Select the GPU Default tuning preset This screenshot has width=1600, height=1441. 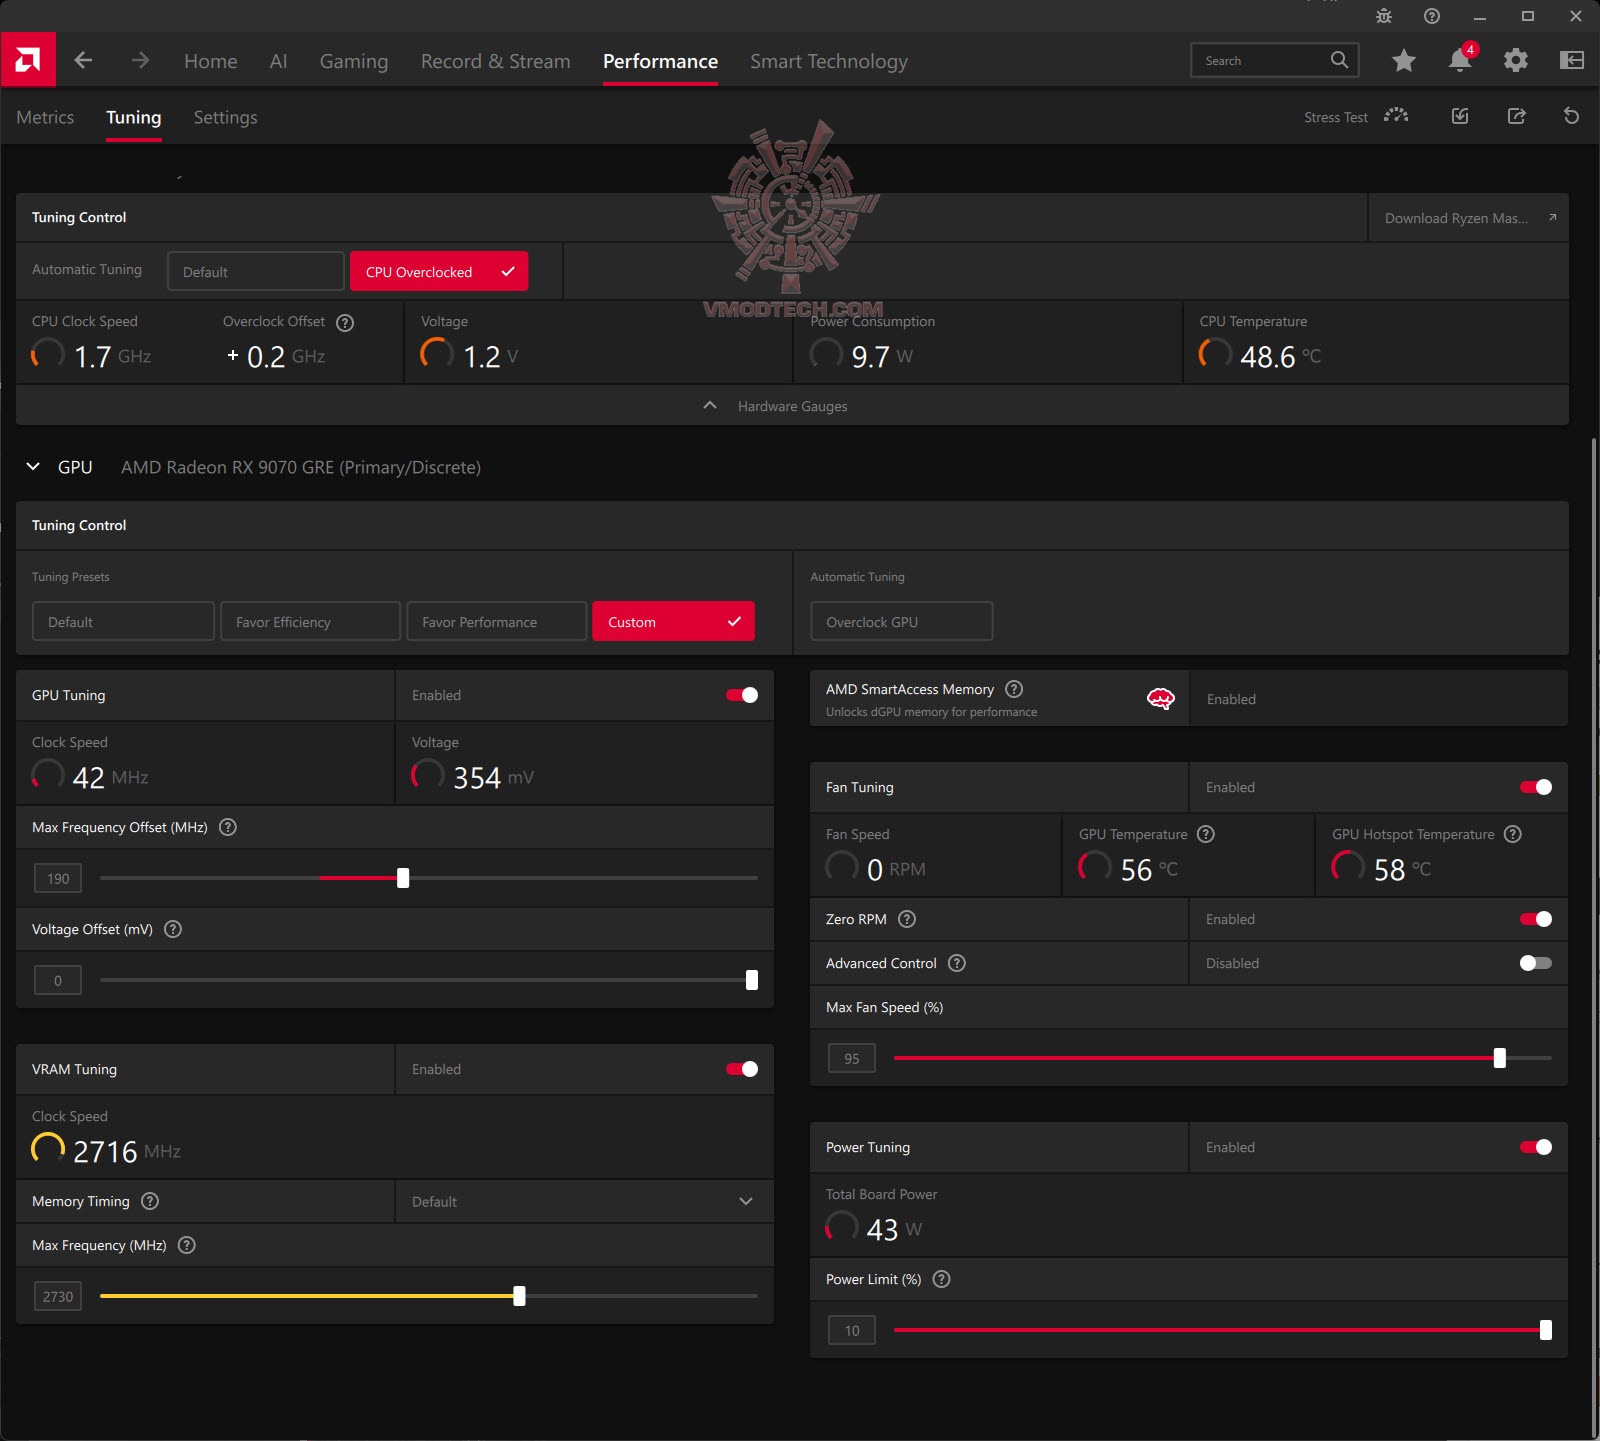click(x=124, y=621)
